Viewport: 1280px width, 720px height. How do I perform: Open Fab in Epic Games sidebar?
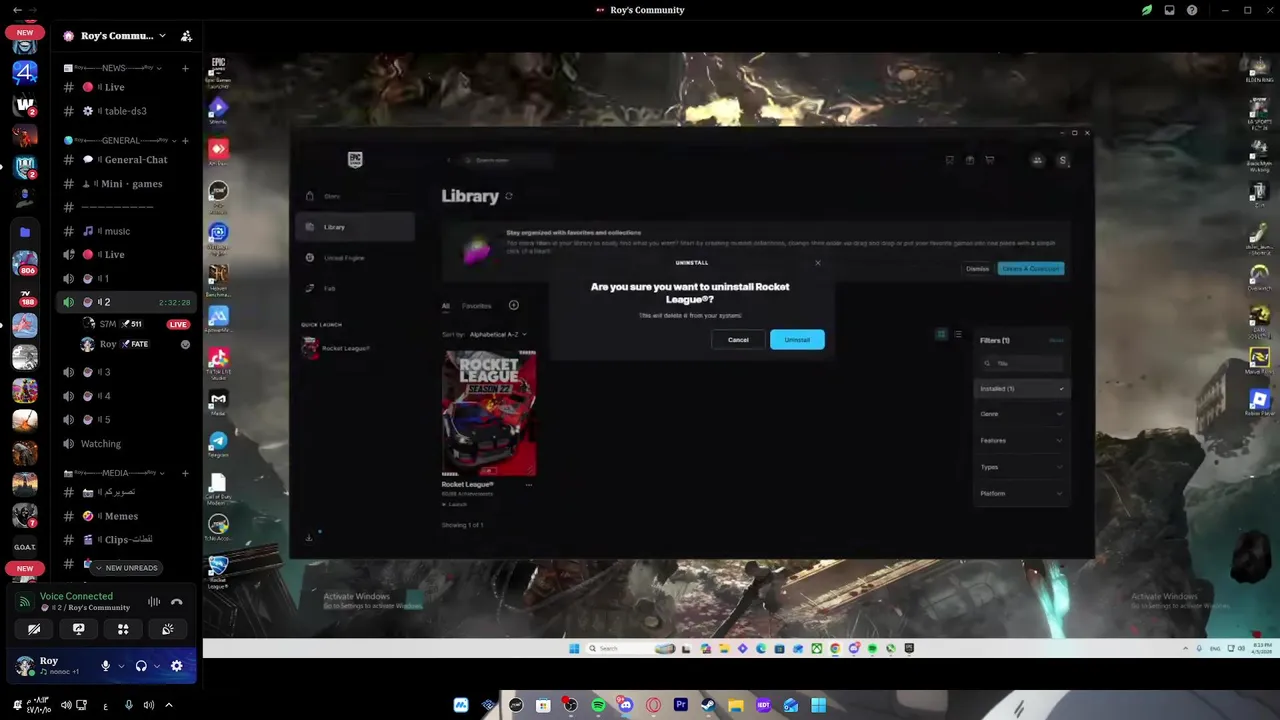[355, 289]
